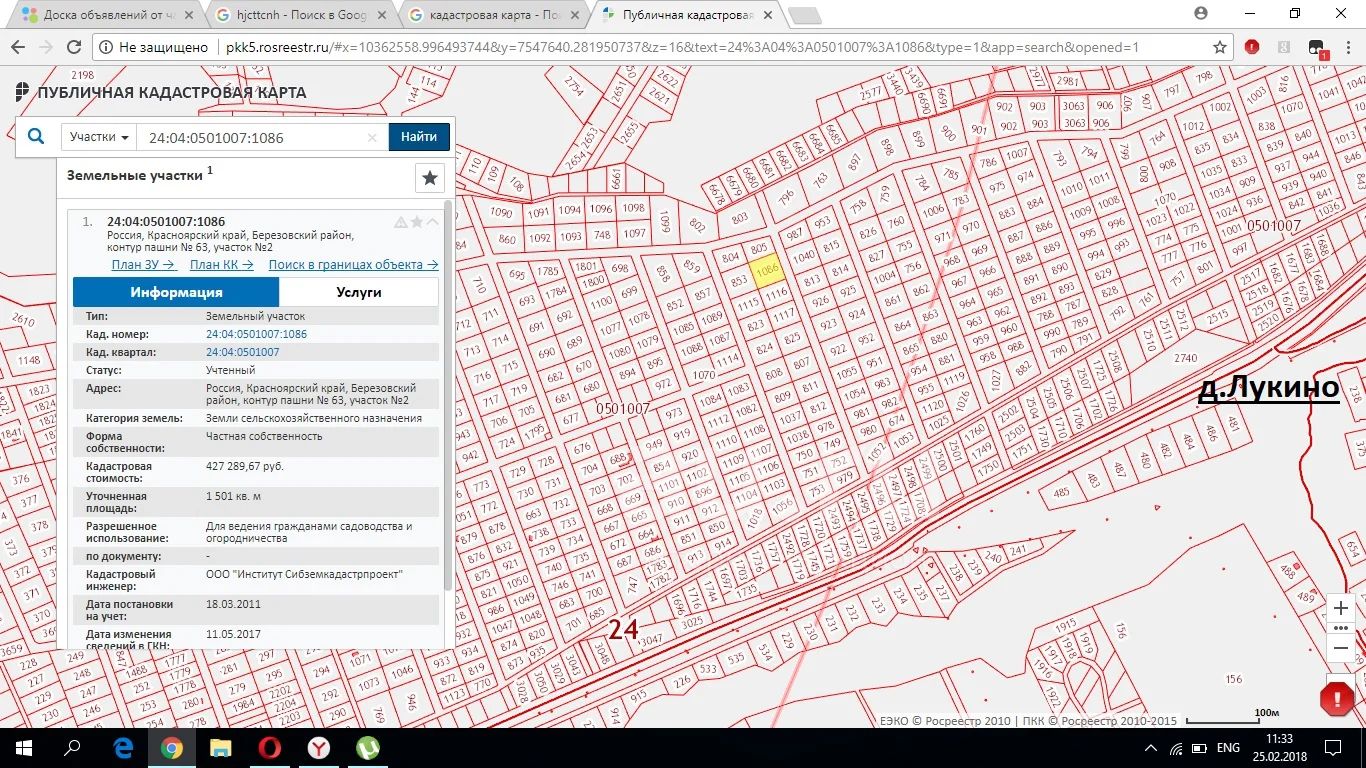This screenshot has height=768, width=1366.
Task: Click the Публичная кадастровая карта logo
Action: point(162,93)
